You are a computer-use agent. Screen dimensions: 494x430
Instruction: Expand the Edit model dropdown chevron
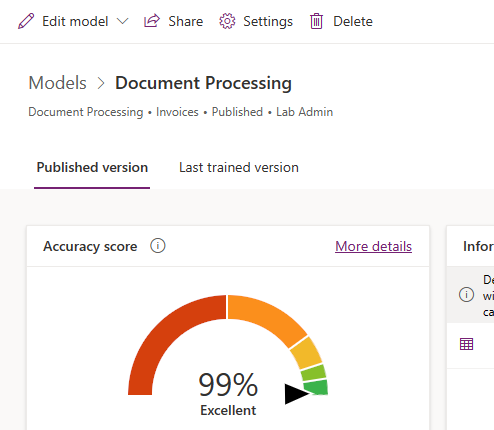pyautogui.click(x=123, y=21)
